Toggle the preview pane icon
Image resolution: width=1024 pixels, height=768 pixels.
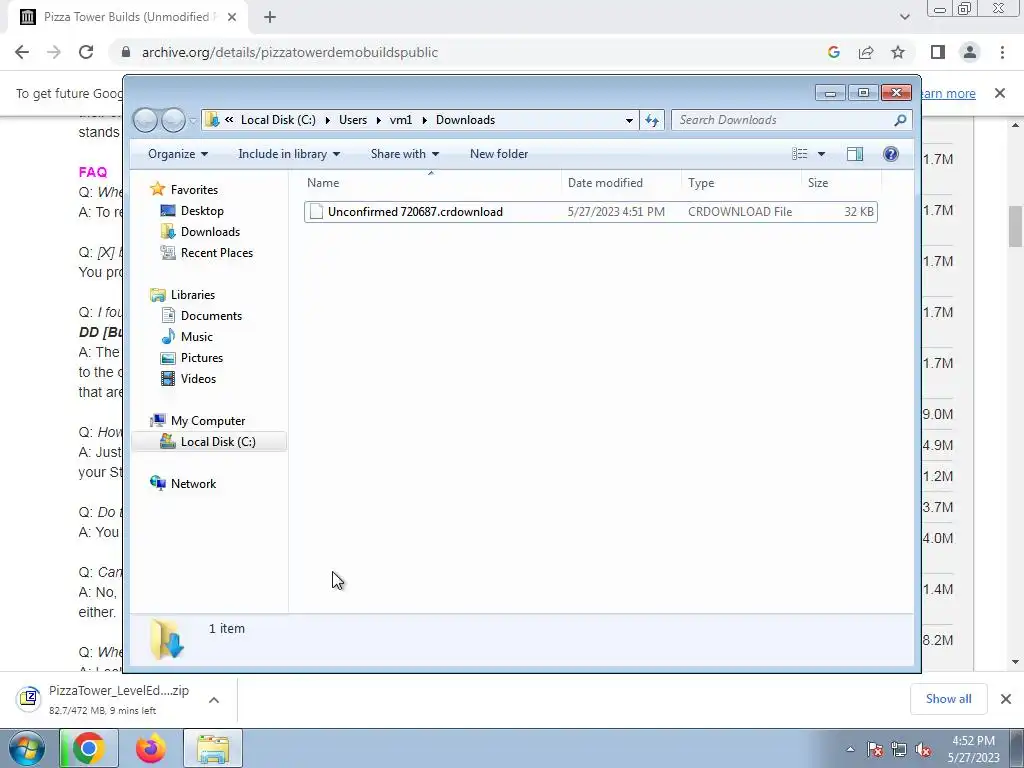[x=854, y=154]
